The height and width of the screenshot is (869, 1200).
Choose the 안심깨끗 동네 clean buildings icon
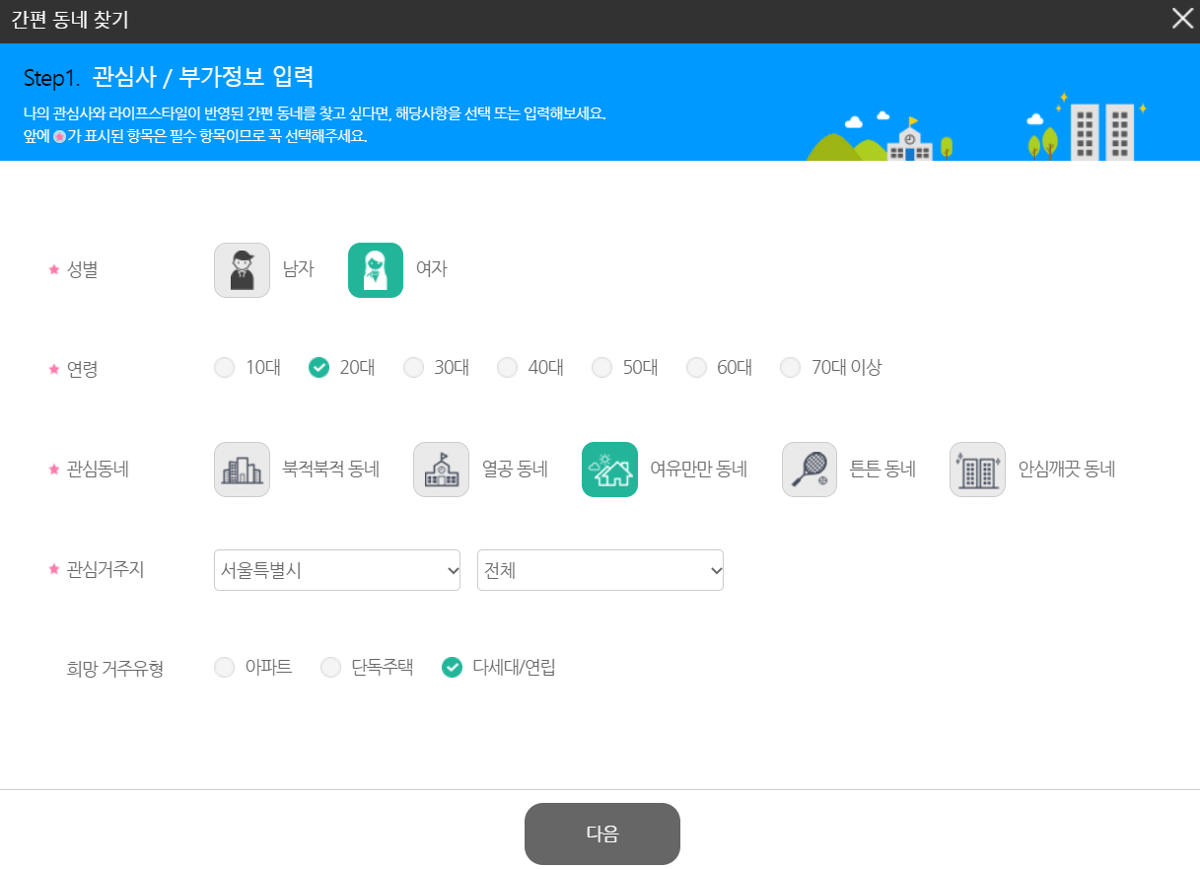coord(977,469)
